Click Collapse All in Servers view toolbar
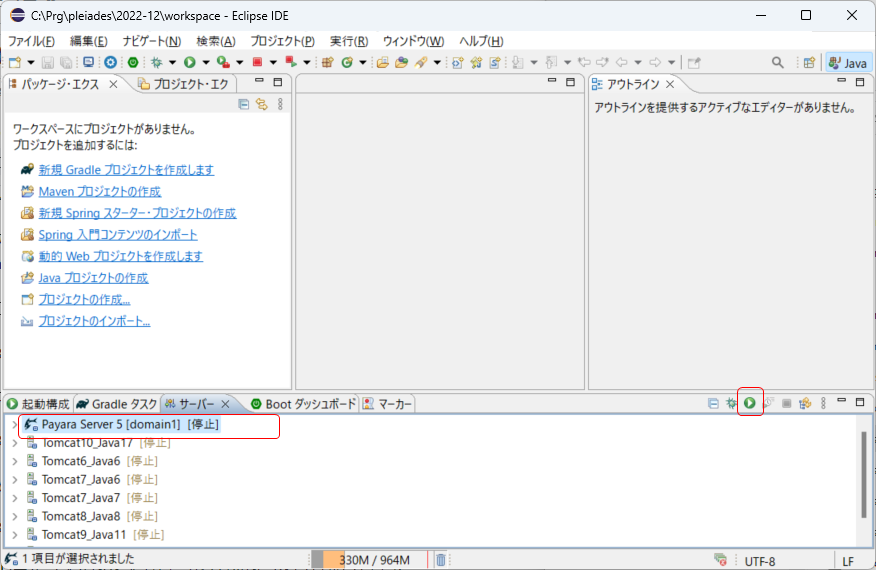The image size is (876, 570). click(x=713, y=403)
